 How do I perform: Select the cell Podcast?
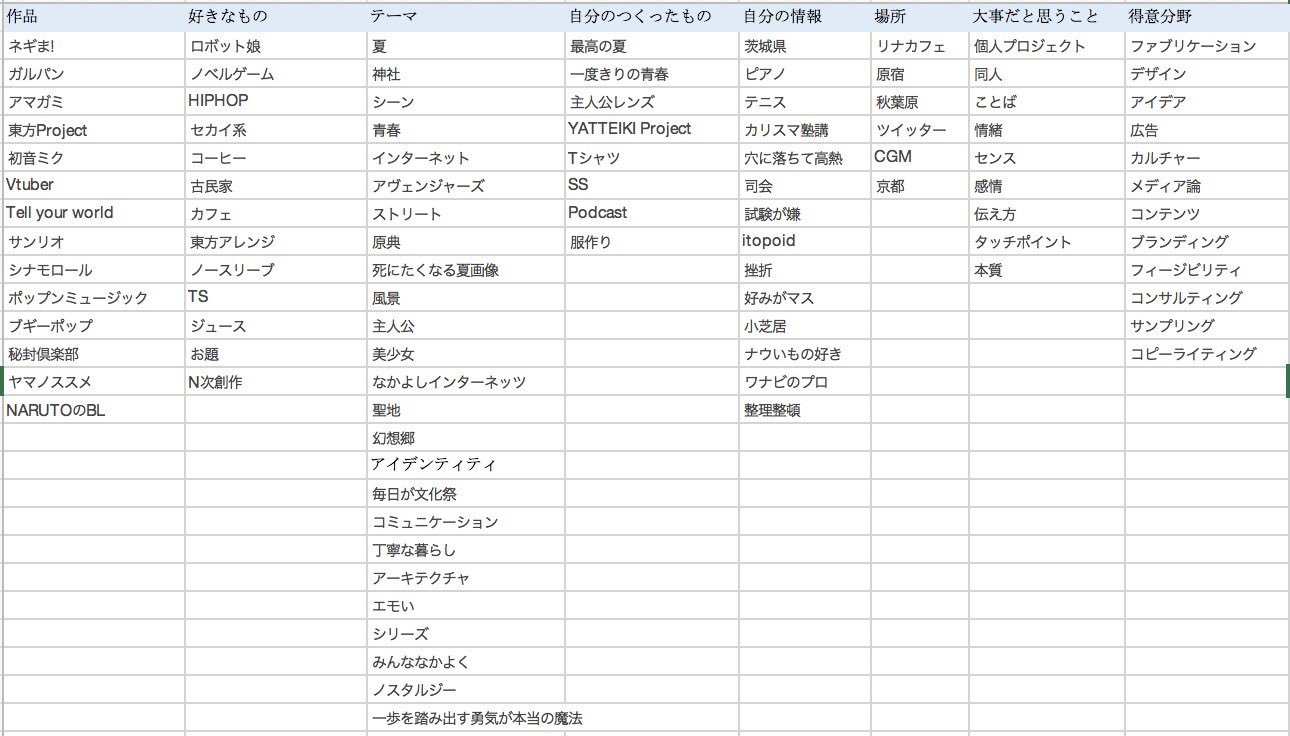coord(652,213)
